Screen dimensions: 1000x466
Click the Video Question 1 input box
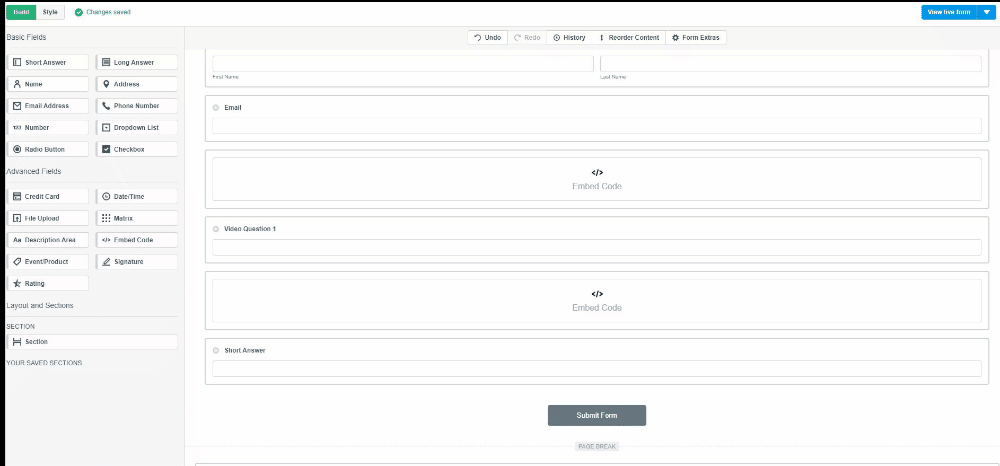tap(597, 247)
